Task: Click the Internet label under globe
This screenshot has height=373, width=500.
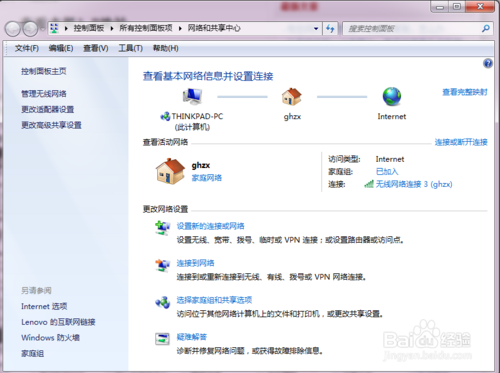Action: click(x=392, y=117)
